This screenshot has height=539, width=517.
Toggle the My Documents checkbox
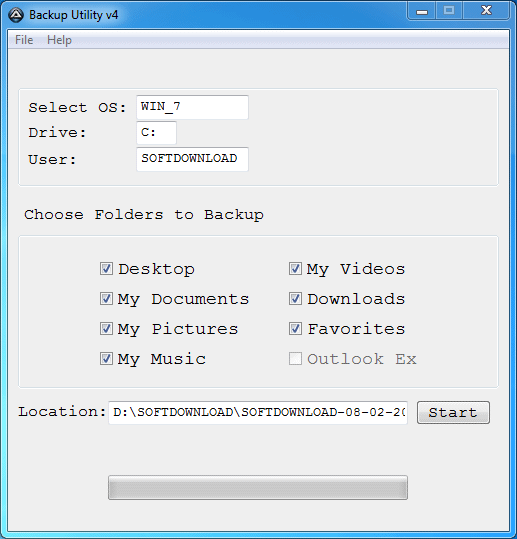click(x=106, y=298)
